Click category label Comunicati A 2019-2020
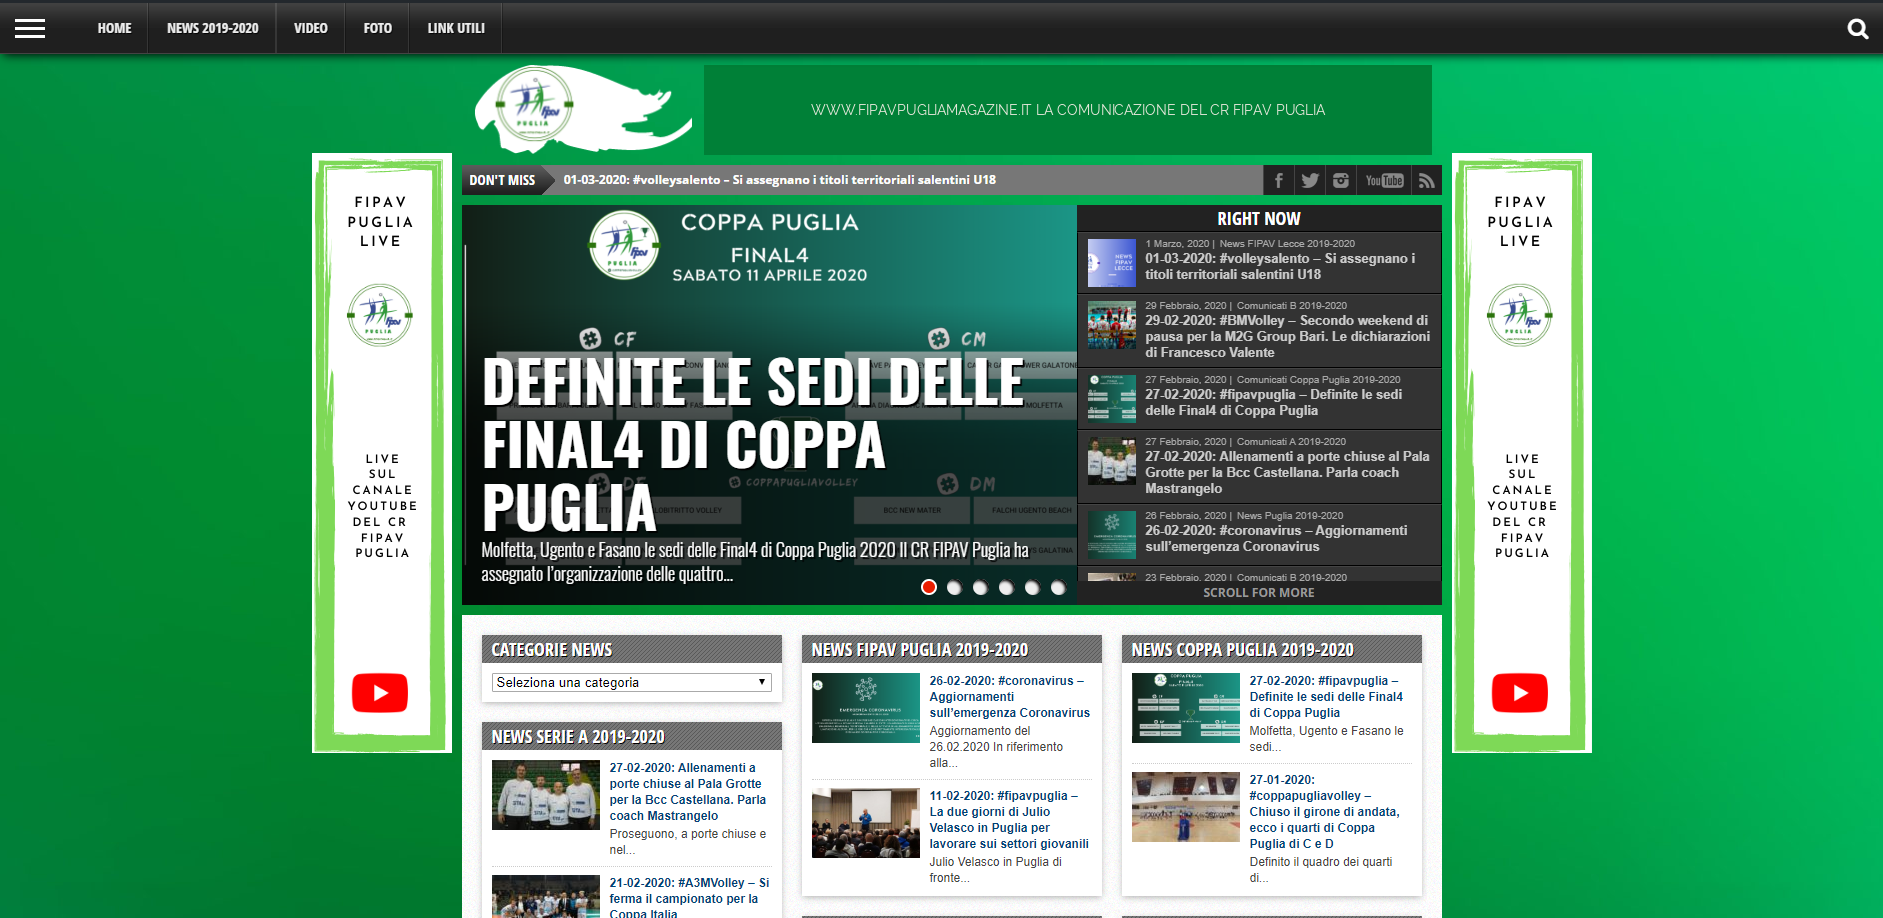Image resolution: width=1883 pixels, height=918 pixels. click(x=1291, y=442)
